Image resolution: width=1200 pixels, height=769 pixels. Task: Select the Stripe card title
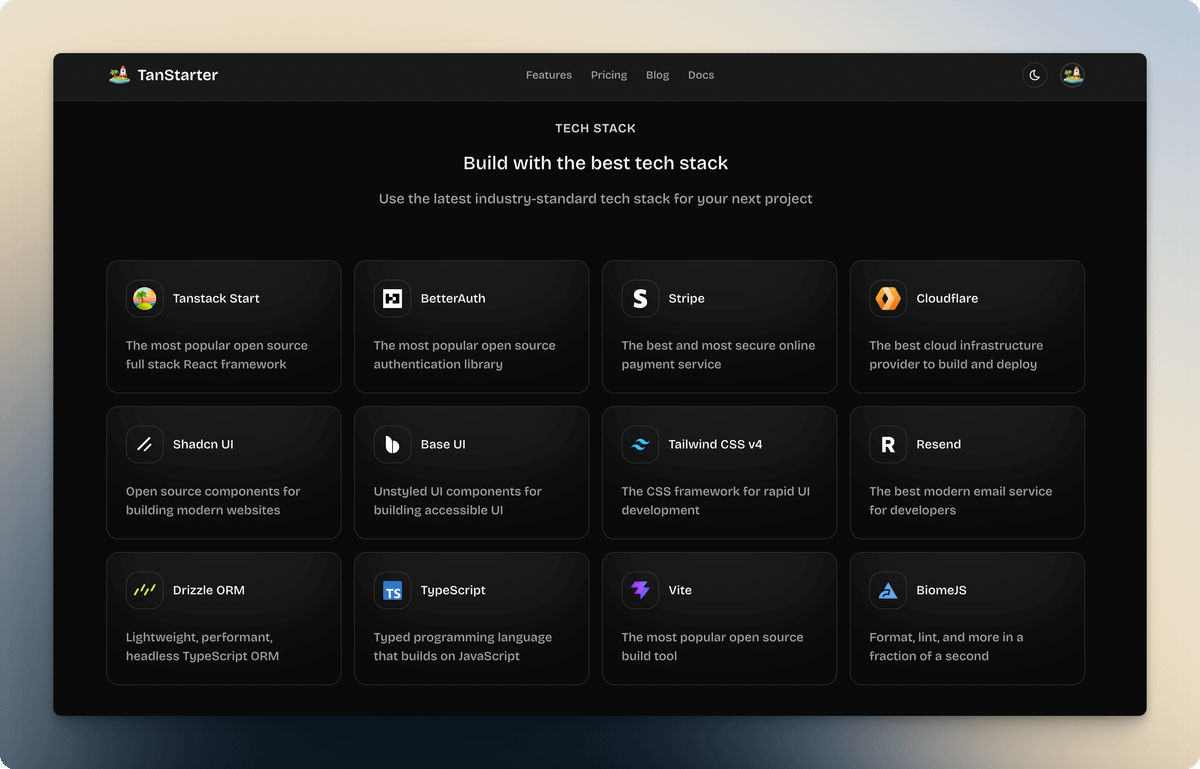(x=687, y=299)
